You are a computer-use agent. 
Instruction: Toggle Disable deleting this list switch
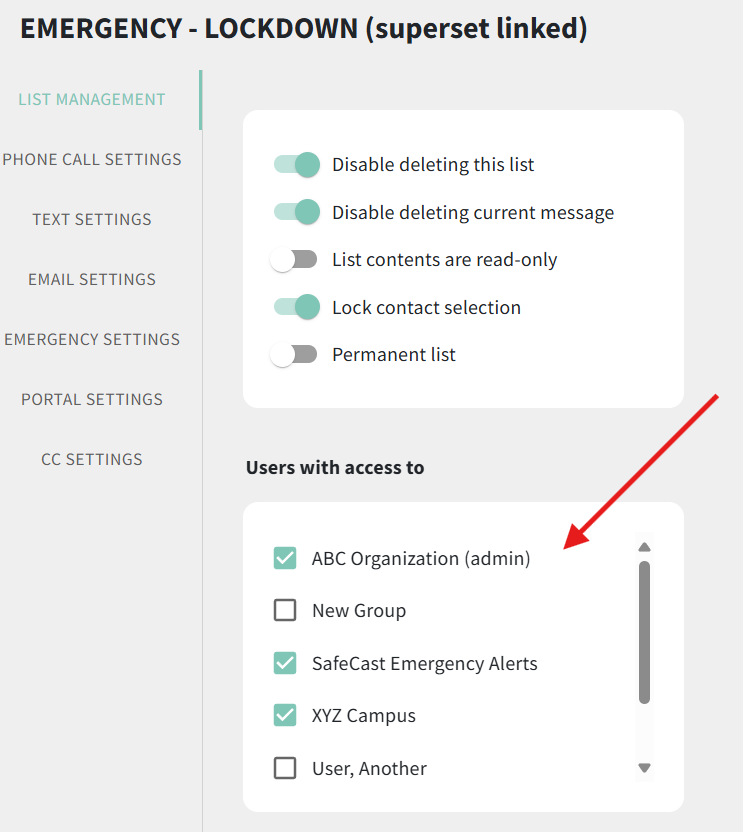coord(296,164)
